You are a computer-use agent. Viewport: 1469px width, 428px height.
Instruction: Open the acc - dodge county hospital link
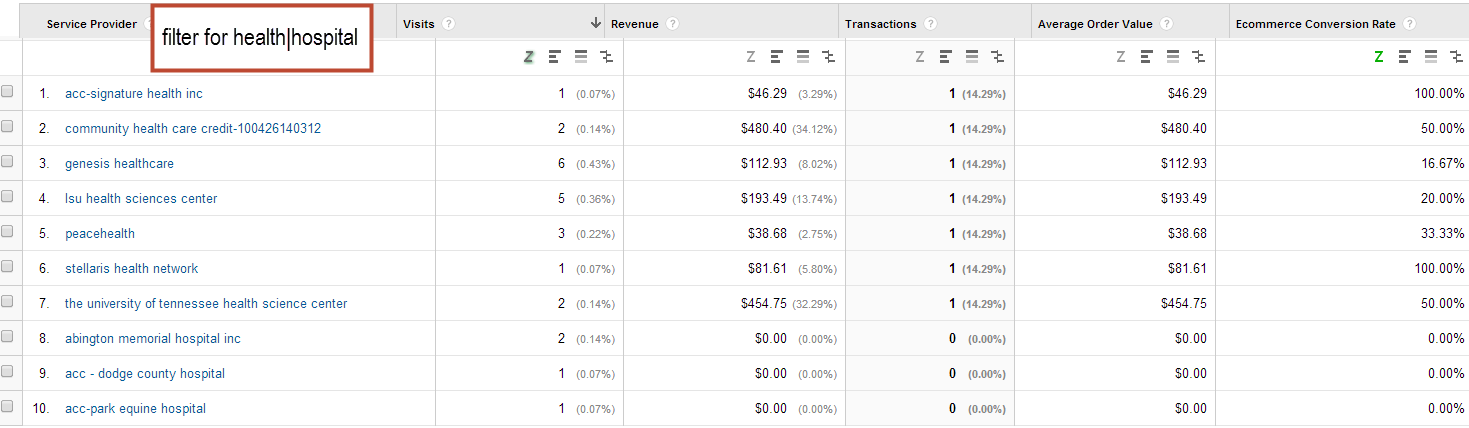[145, 373]
